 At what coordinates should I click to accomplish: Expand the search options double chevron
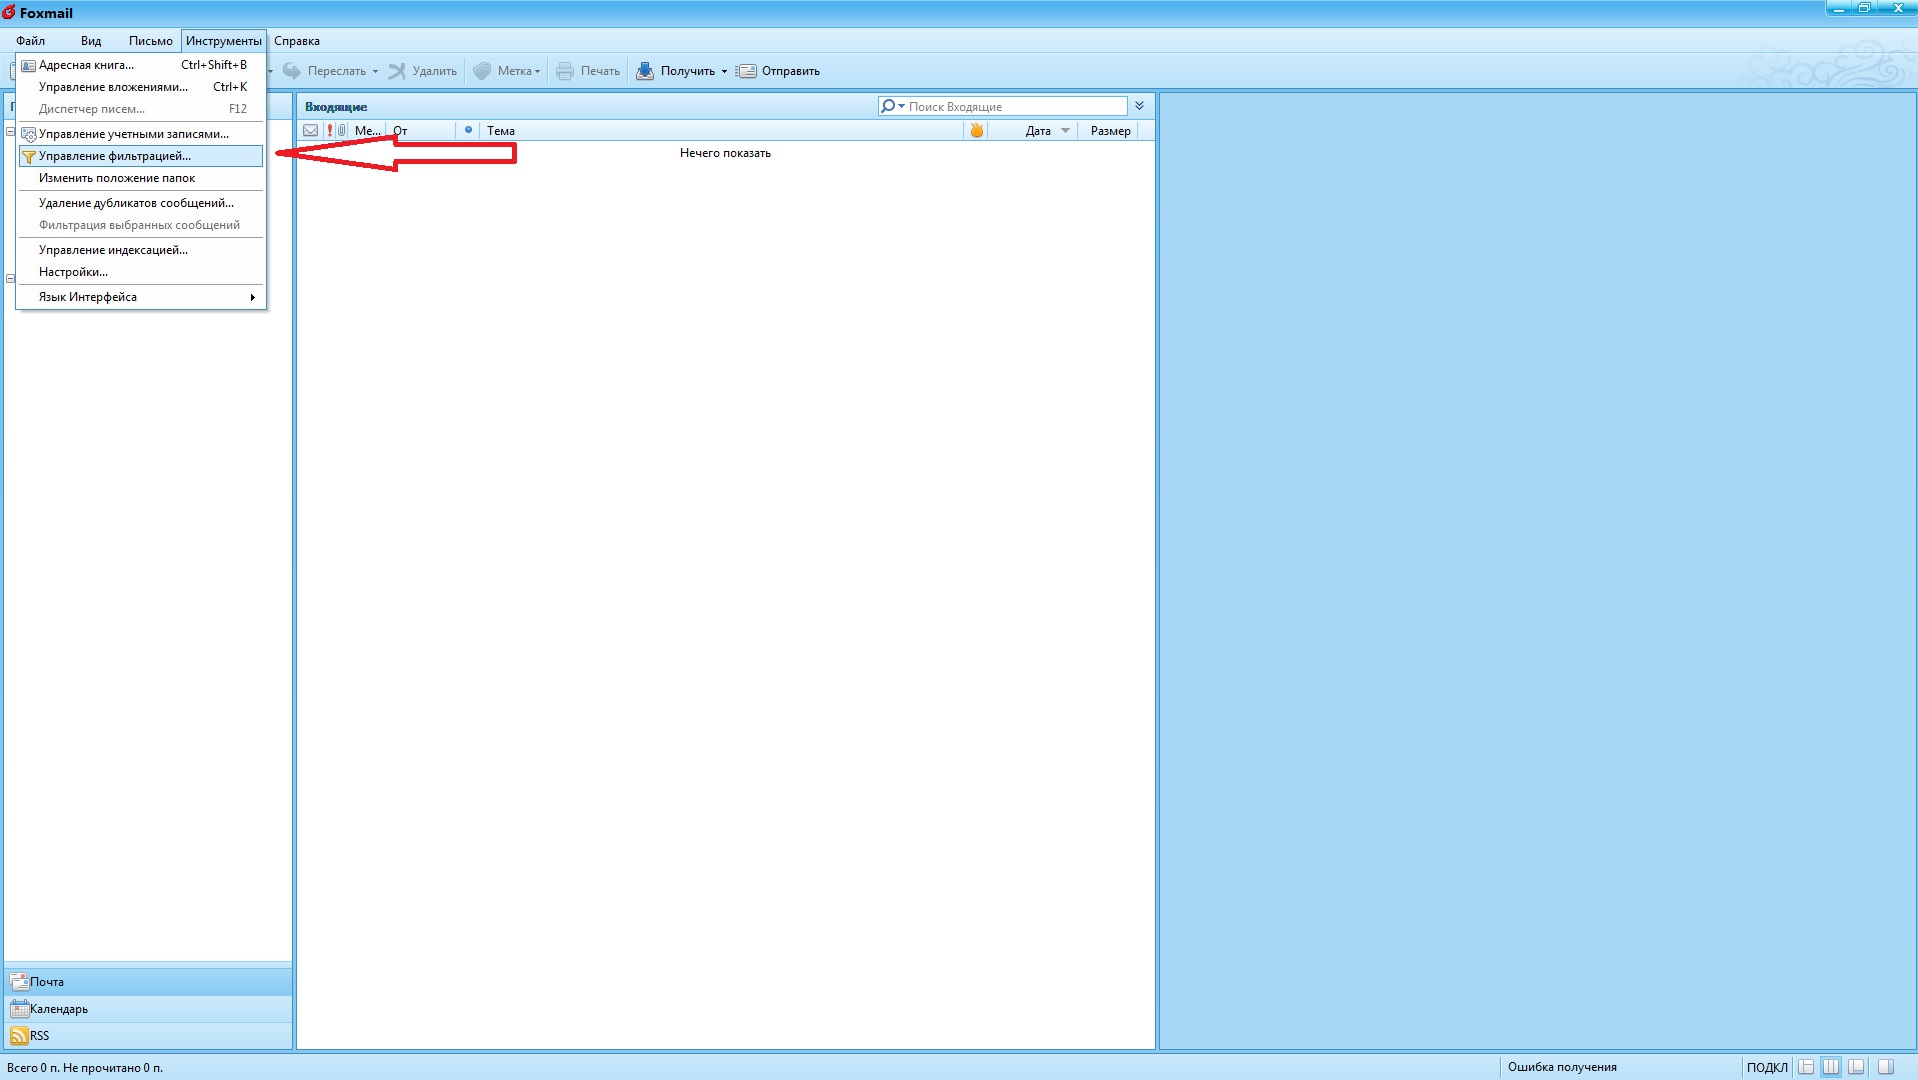[x=1139, y=106]
